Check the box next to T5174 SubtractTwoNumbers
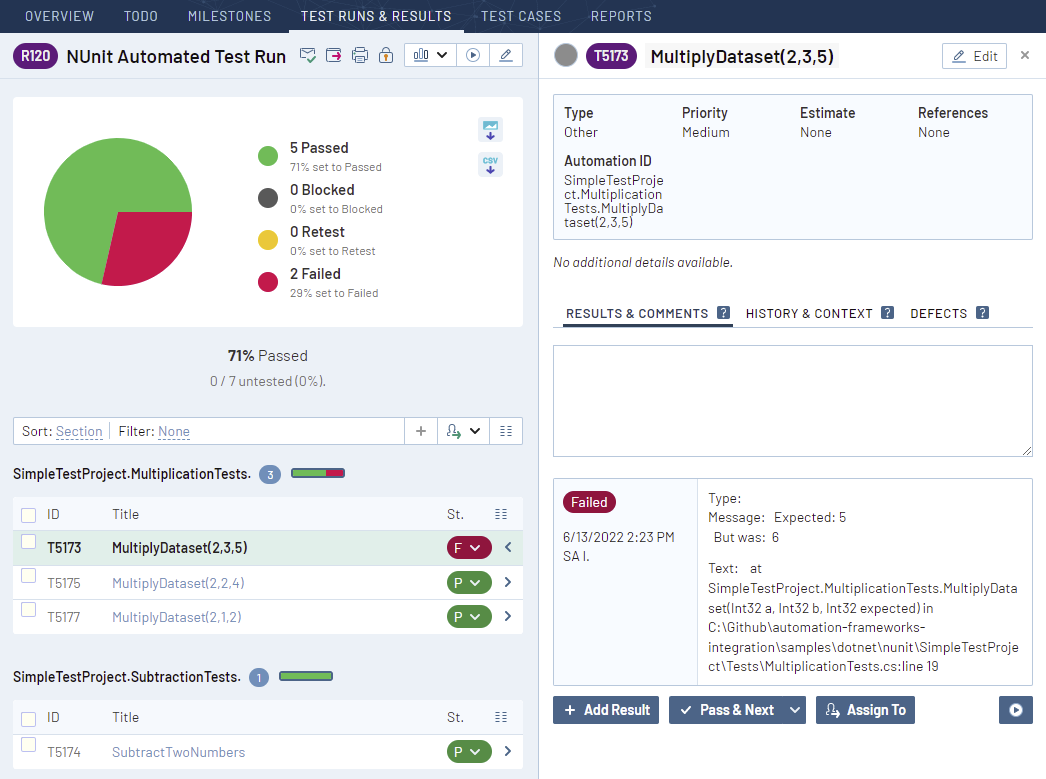The height and width of the screenshot is (779, 1046). coord(29,745)
